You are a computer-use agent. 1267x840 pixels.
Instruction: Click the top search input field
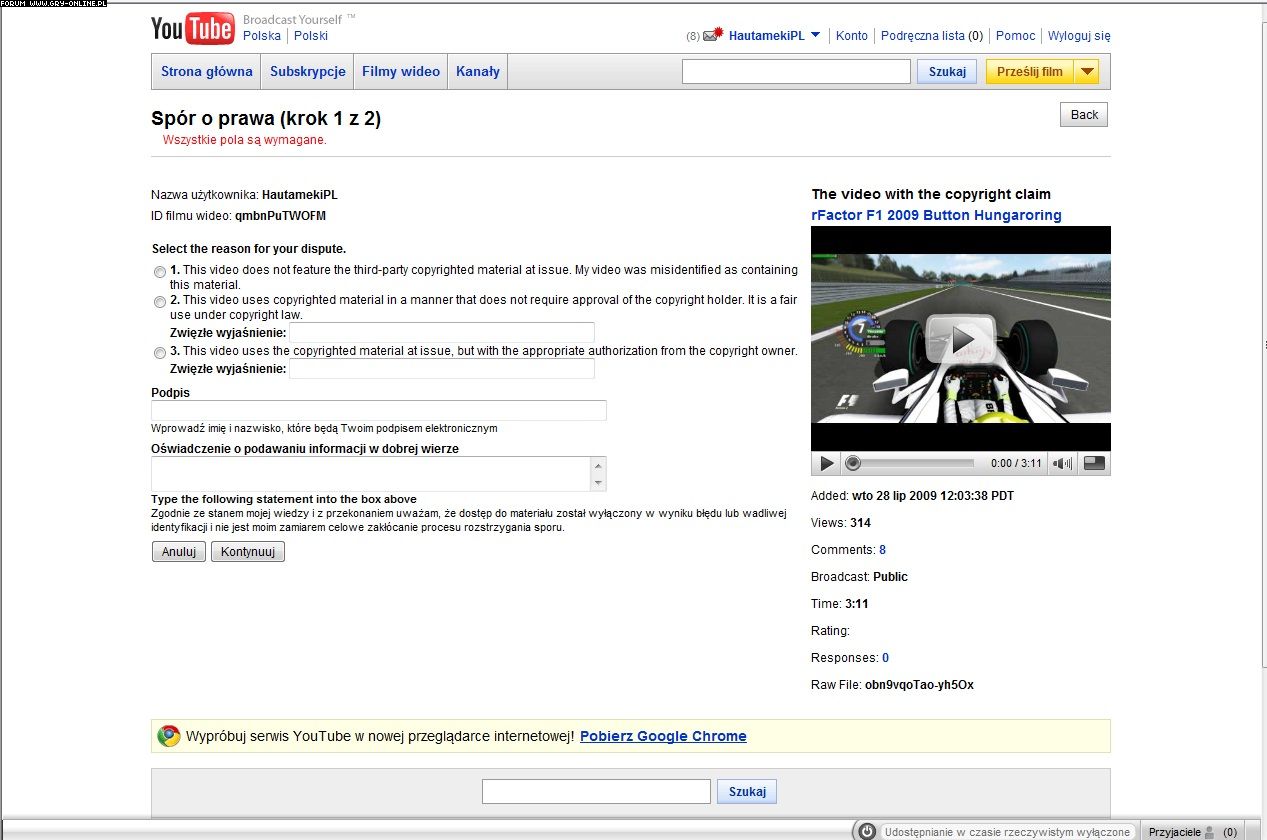(x=797, y=72)
